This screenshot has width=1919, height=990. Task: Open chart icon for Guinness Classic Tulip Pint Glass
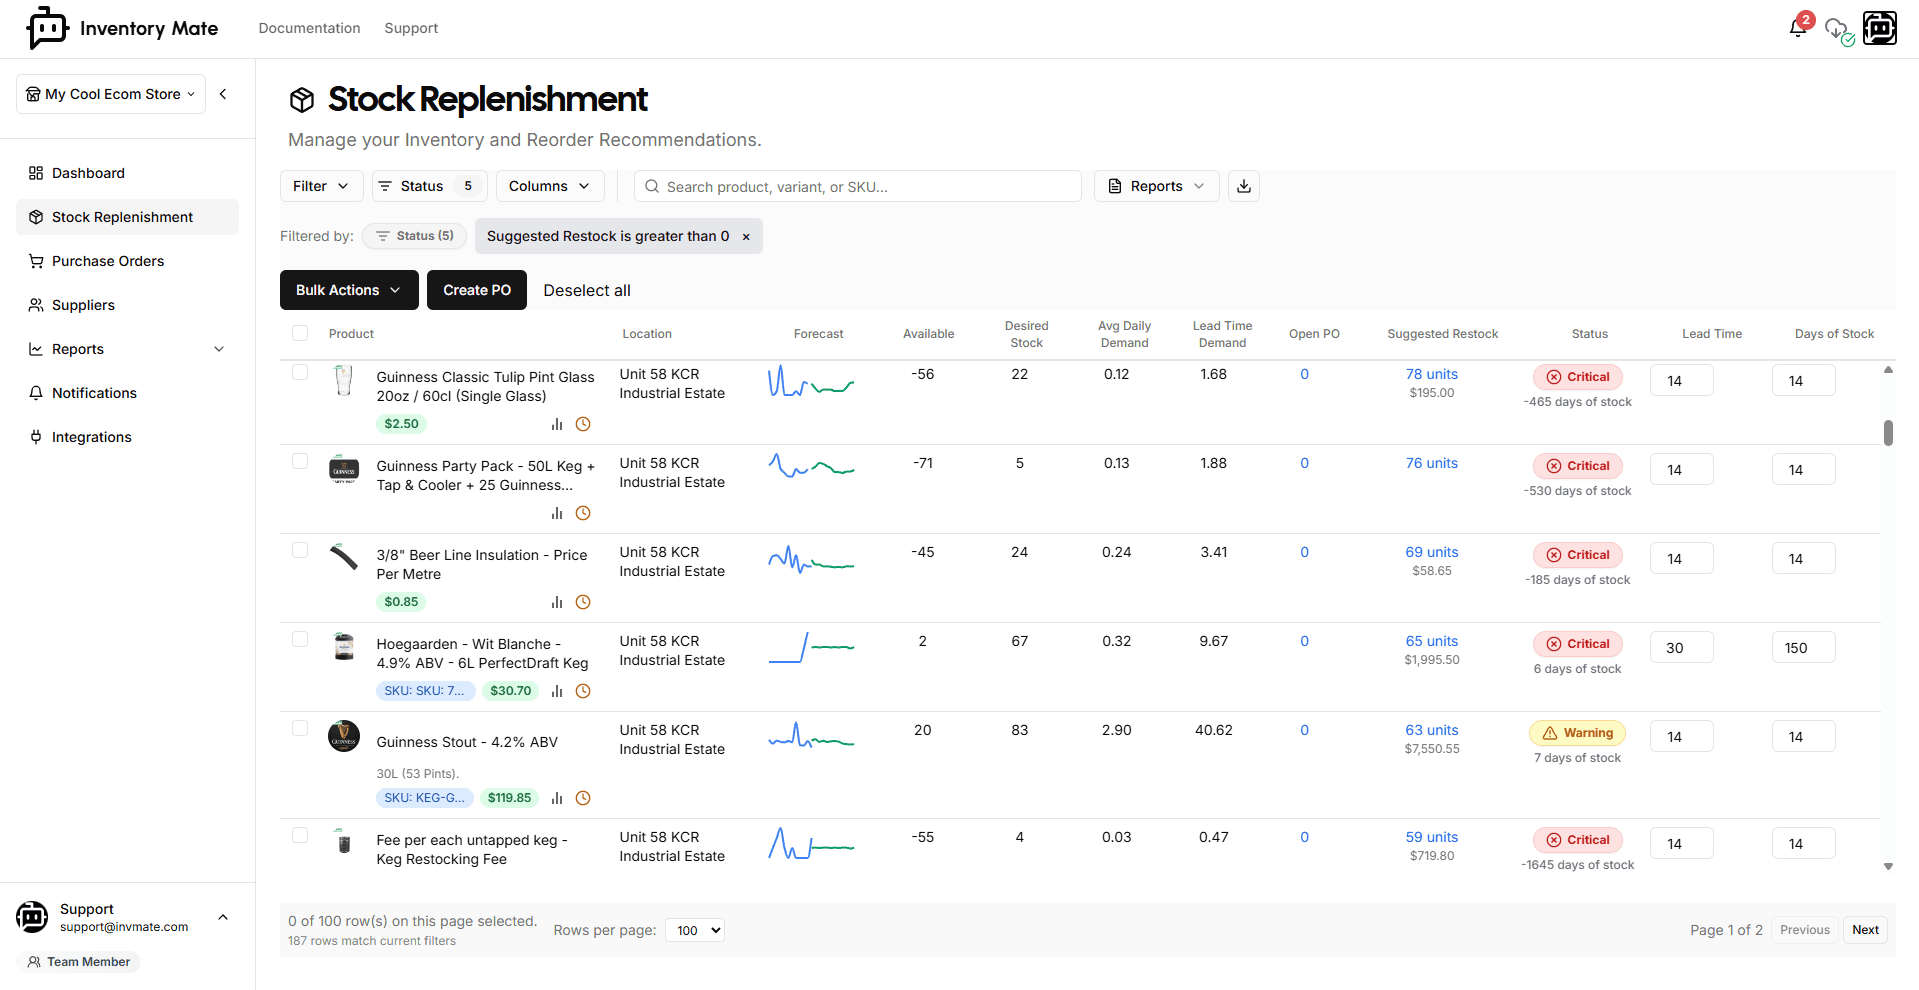coord(557,424)
